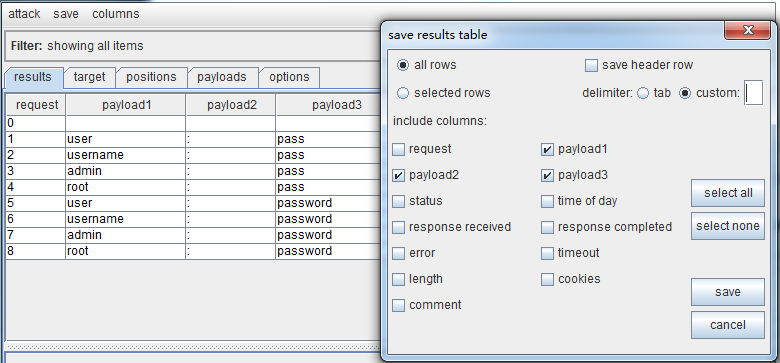Click password cell in row 8
The image size is (780, 363).
tap(328, 251)
